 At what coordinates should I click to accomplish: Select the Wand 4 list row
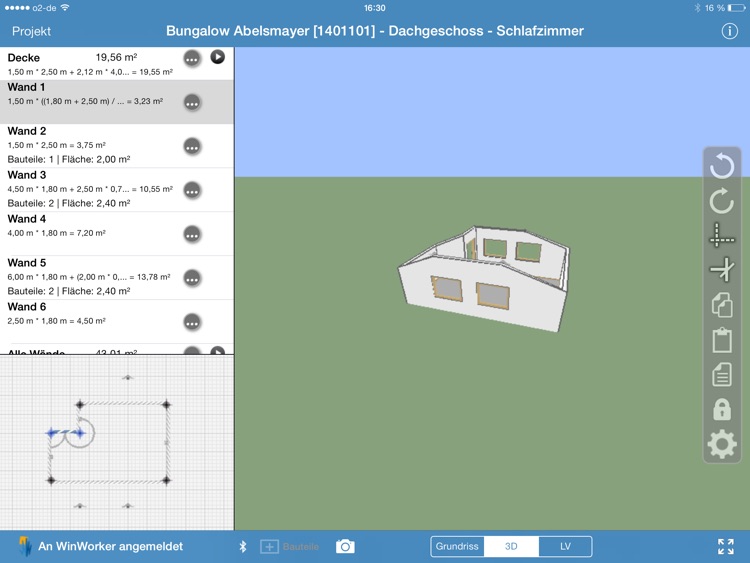117,233
